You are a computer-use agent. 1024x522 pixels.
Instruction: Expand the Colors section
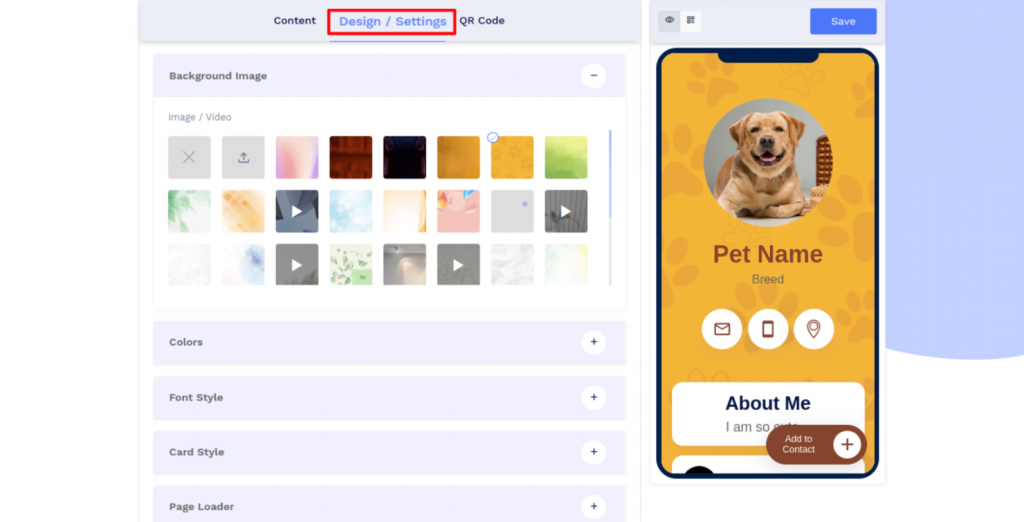point(593,342)
